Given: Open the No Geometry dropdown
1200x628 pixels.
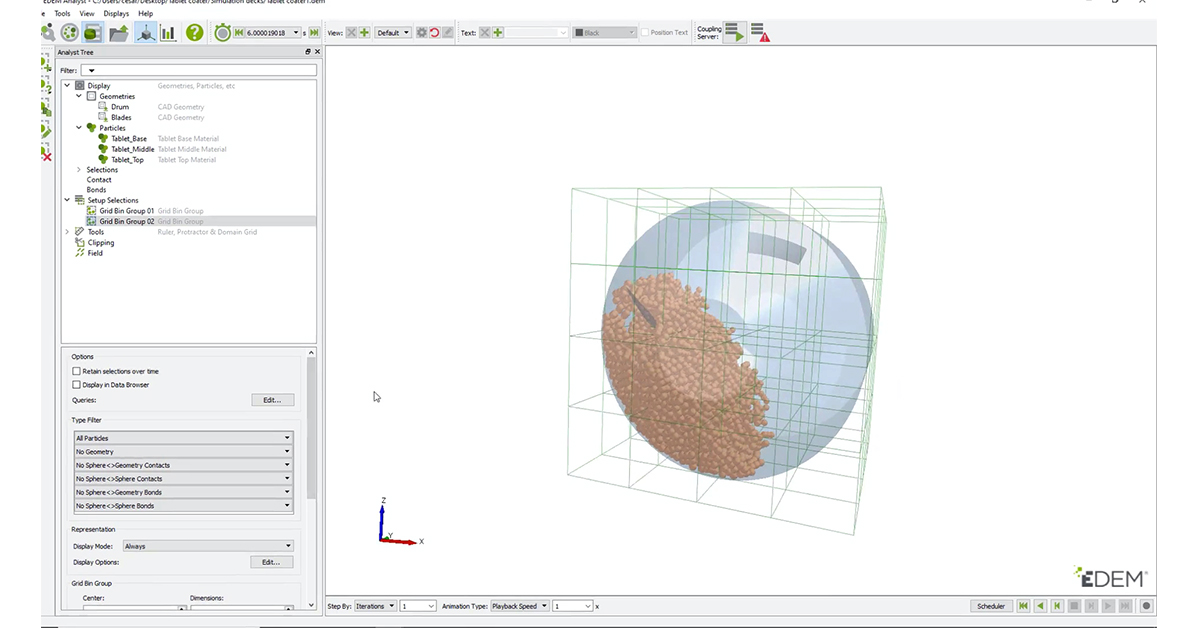Looking at the screenshot, I should click(184, 452).
